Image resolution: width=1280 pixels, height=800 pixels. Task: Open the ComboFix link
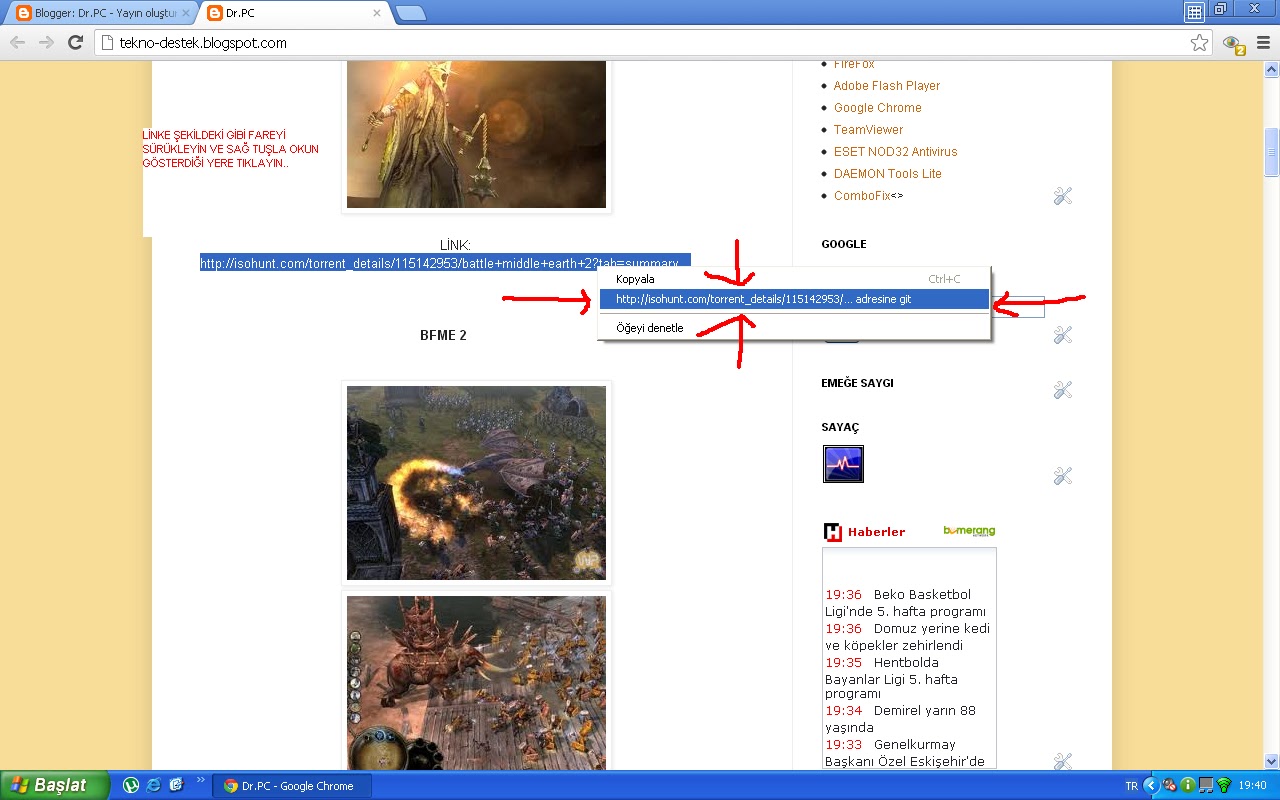click(x=862, y=196)
